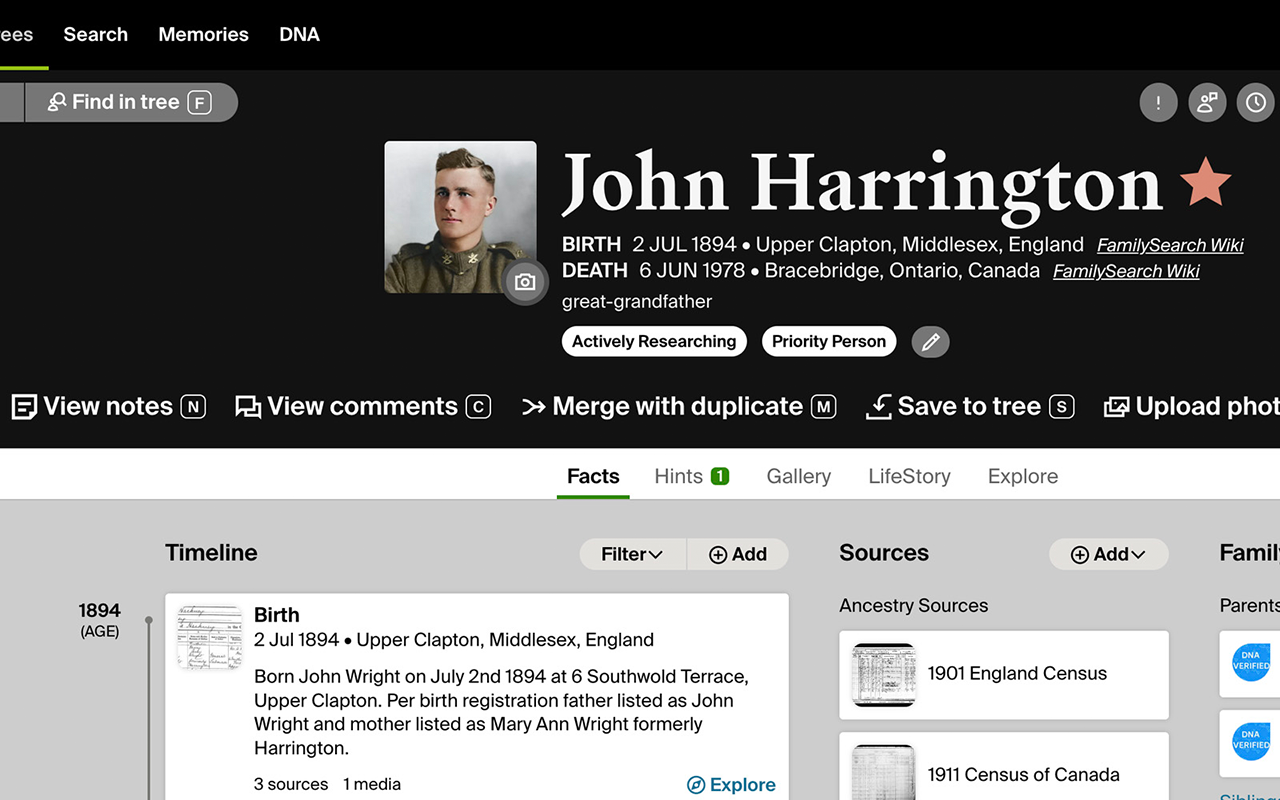
Task: Open the Sources Add dropdown
Action: 1108,554
